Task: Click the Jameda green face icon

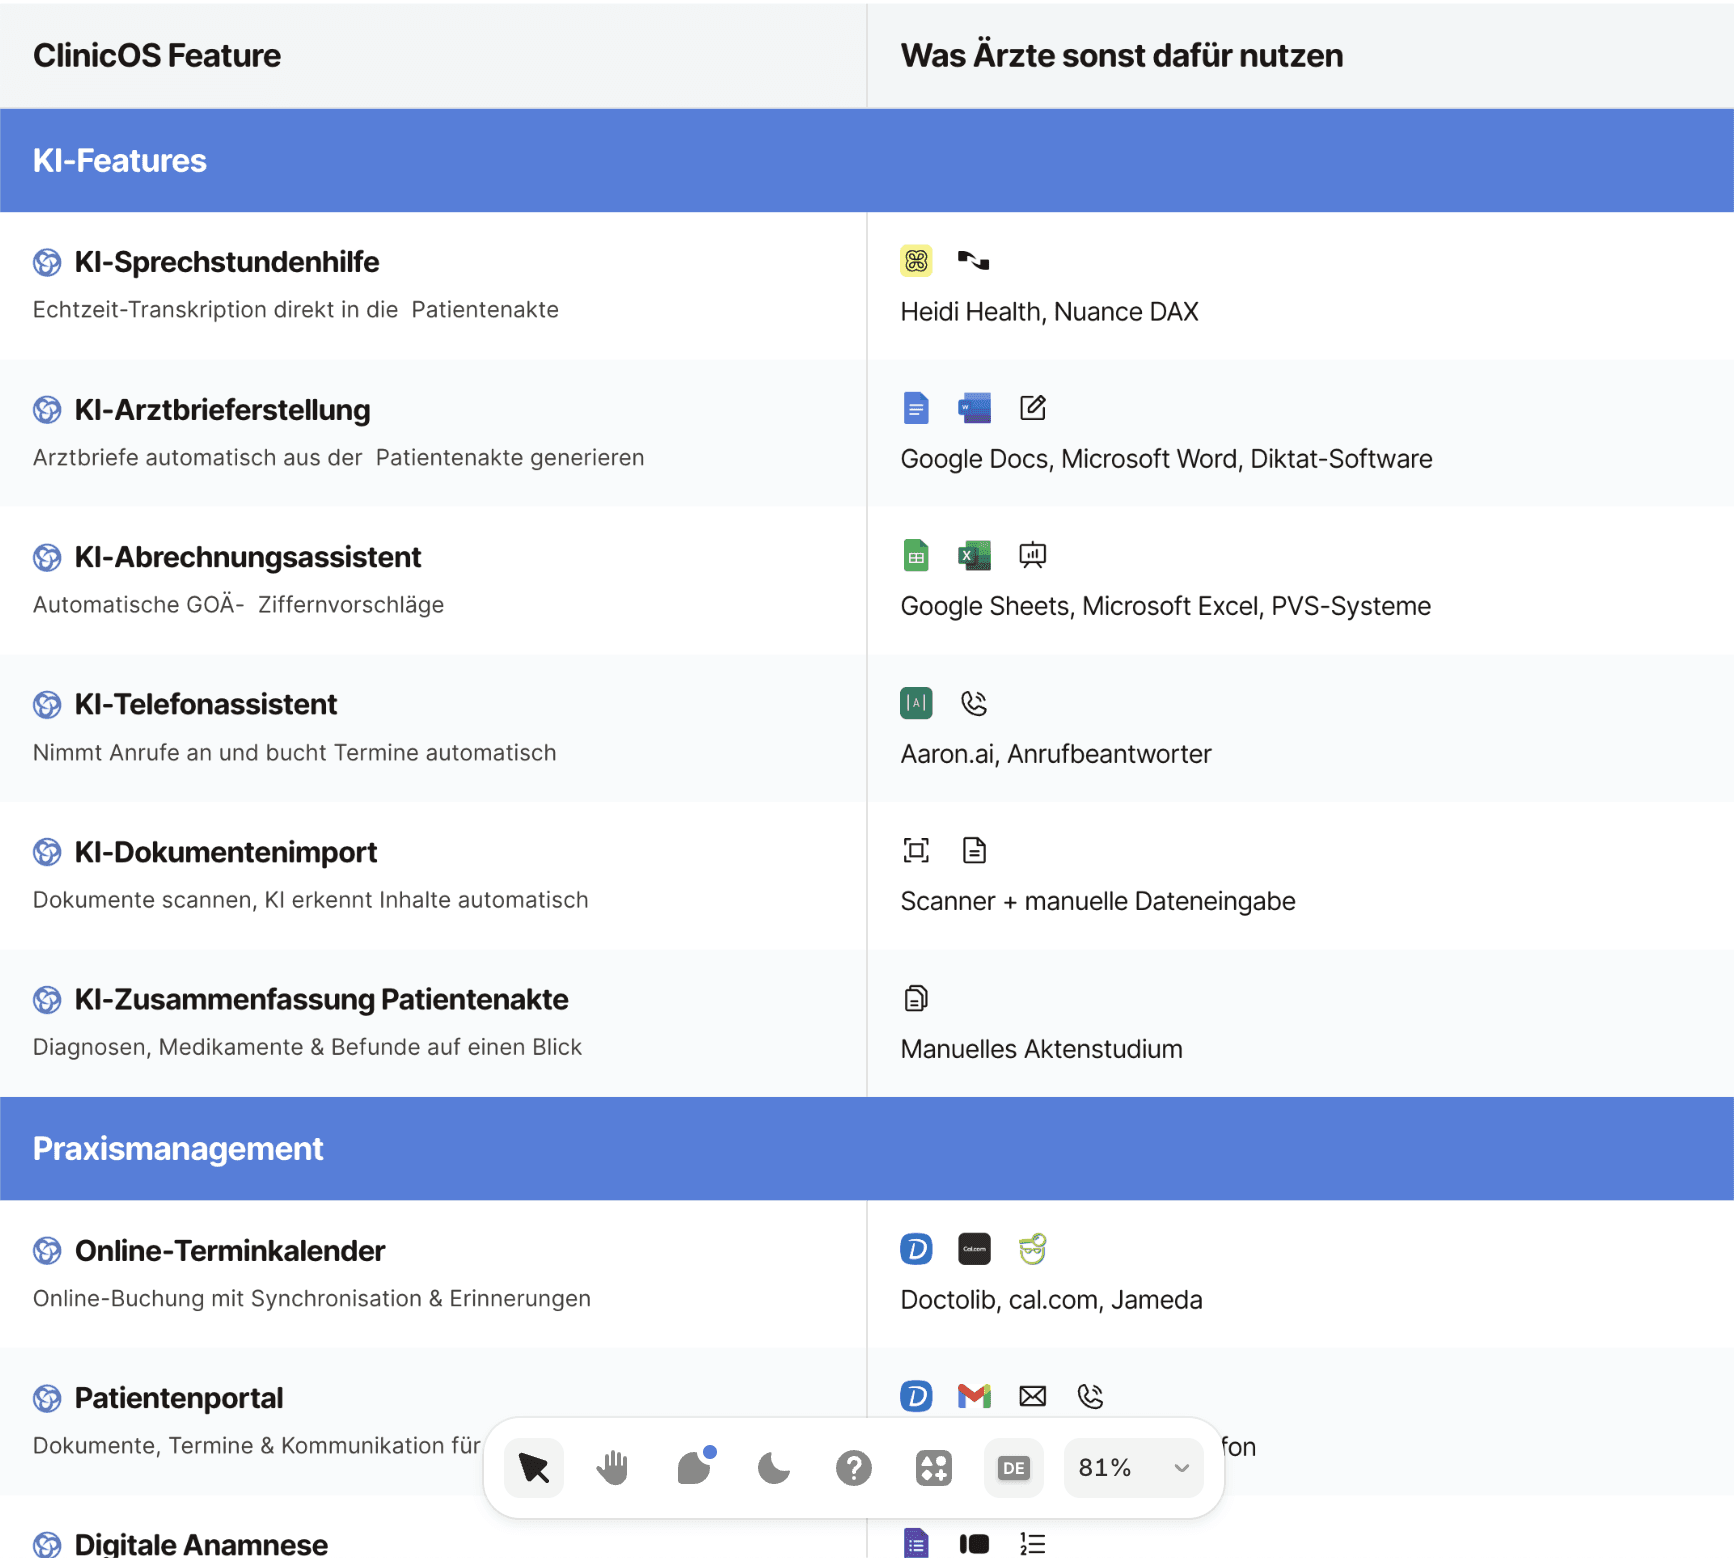Action: 1033,1249
